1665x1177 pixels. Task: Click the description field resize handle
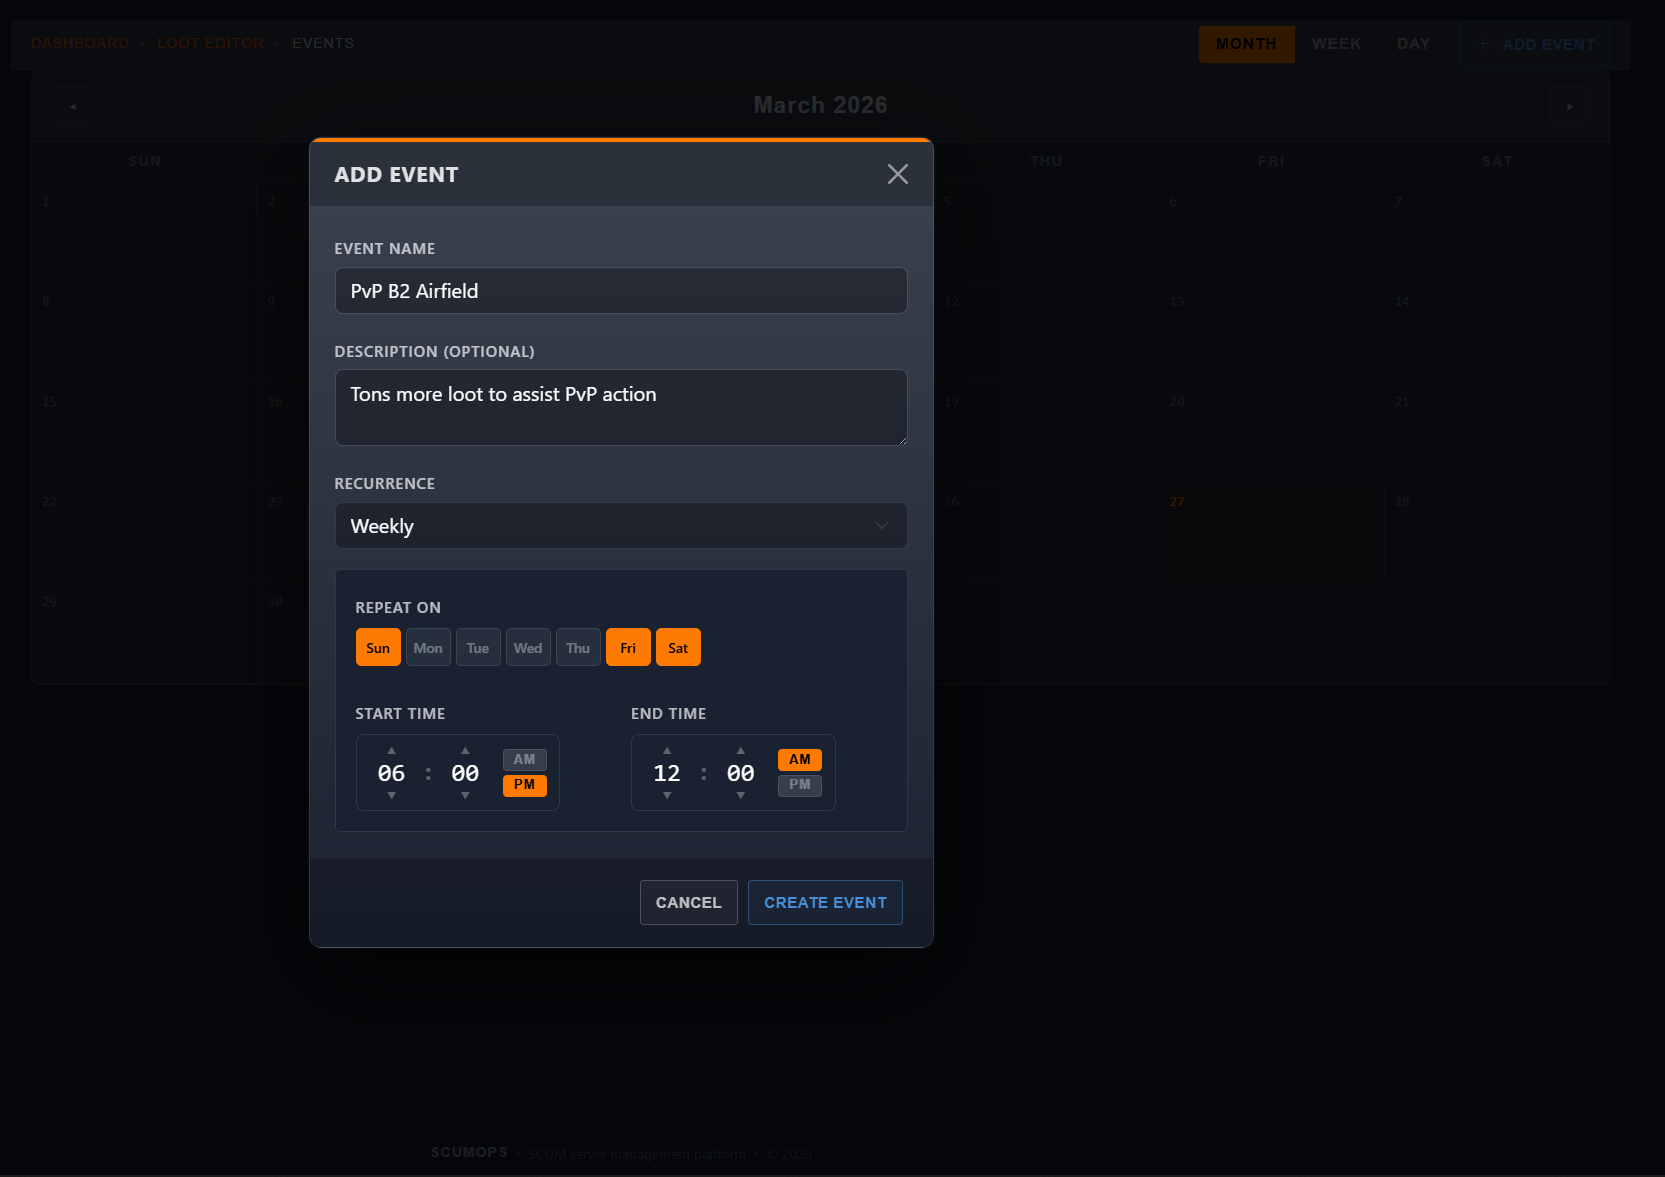click(x=902, y=440)
